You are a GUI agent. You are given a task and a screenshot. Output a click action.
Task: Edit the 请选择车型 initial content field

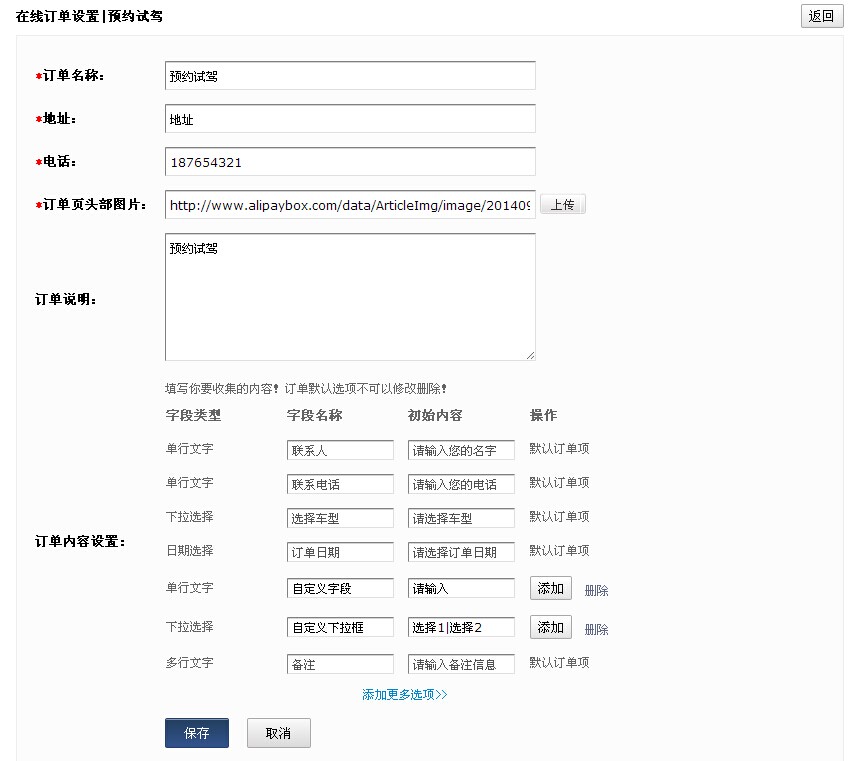click(461, 519)
